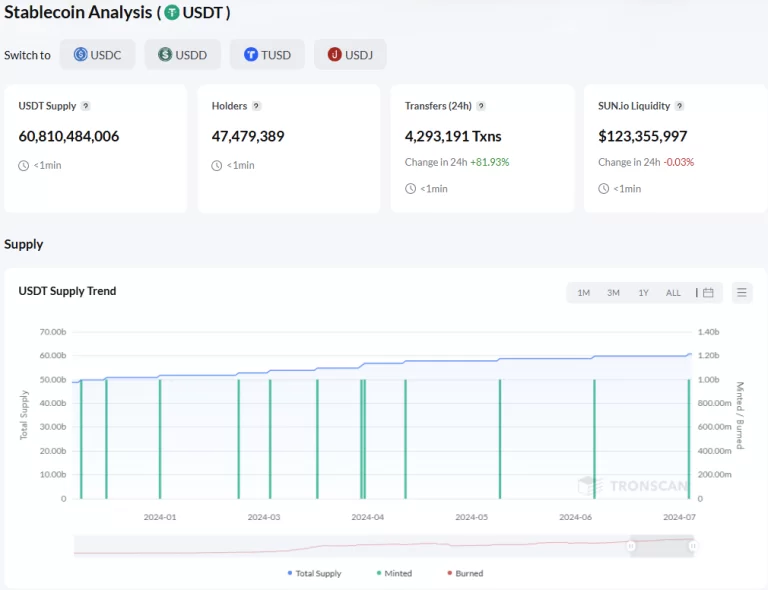Click the clock icon under Holders value
The height and width of the screenshot is (590, 768).
point(217,165)
